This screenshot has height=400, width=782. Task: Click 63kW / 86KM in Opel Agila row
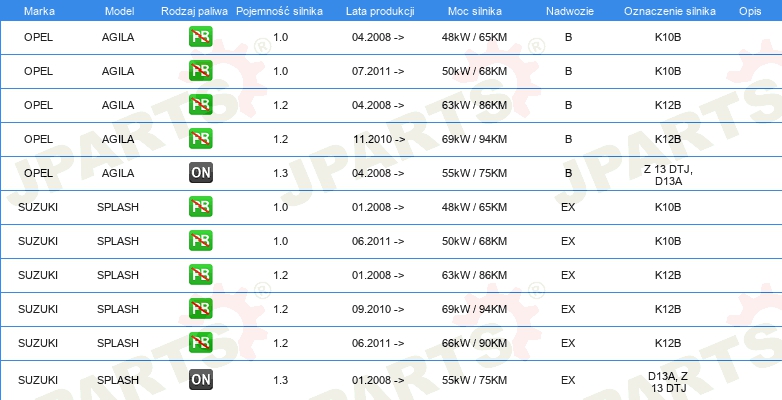pos(474,105)
